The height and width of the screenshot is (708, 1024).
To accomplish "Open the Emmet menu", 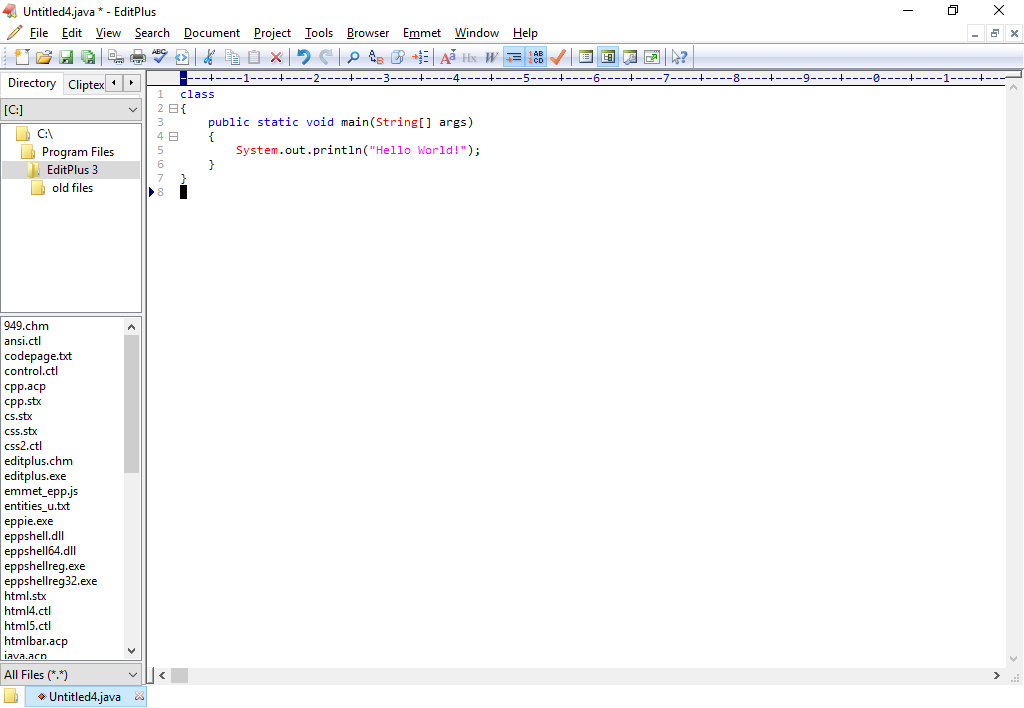I will [x=421, y=32].
